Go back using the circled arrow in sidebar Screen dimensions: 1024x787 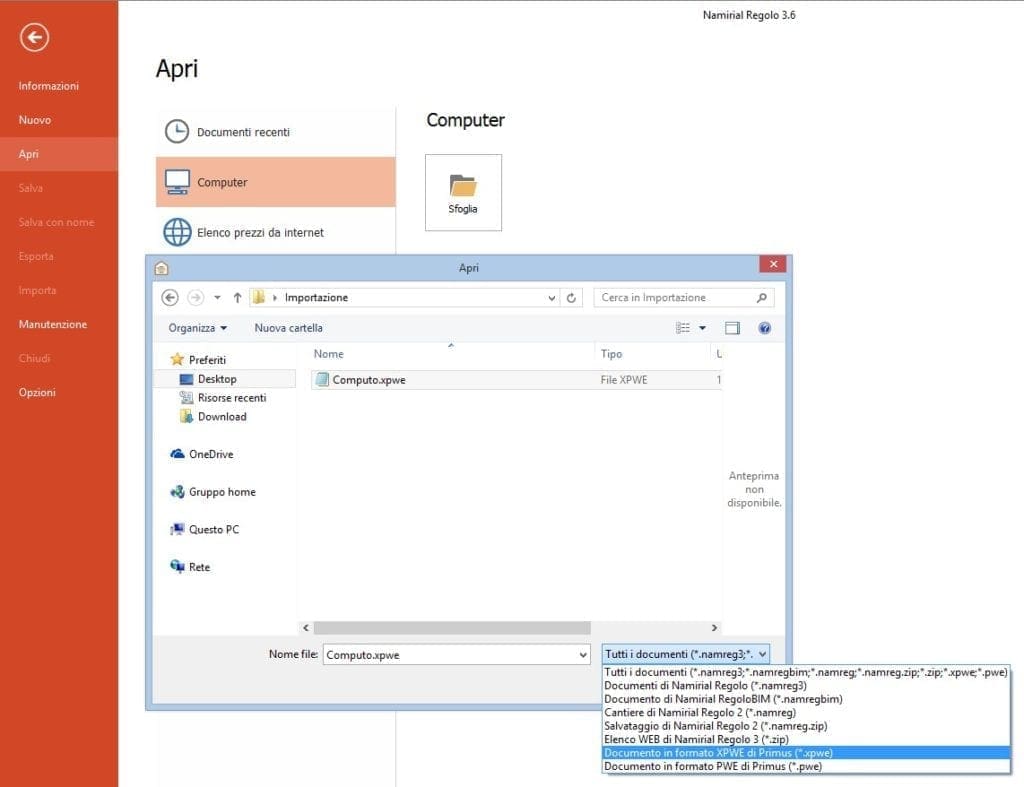click(34, 37)
